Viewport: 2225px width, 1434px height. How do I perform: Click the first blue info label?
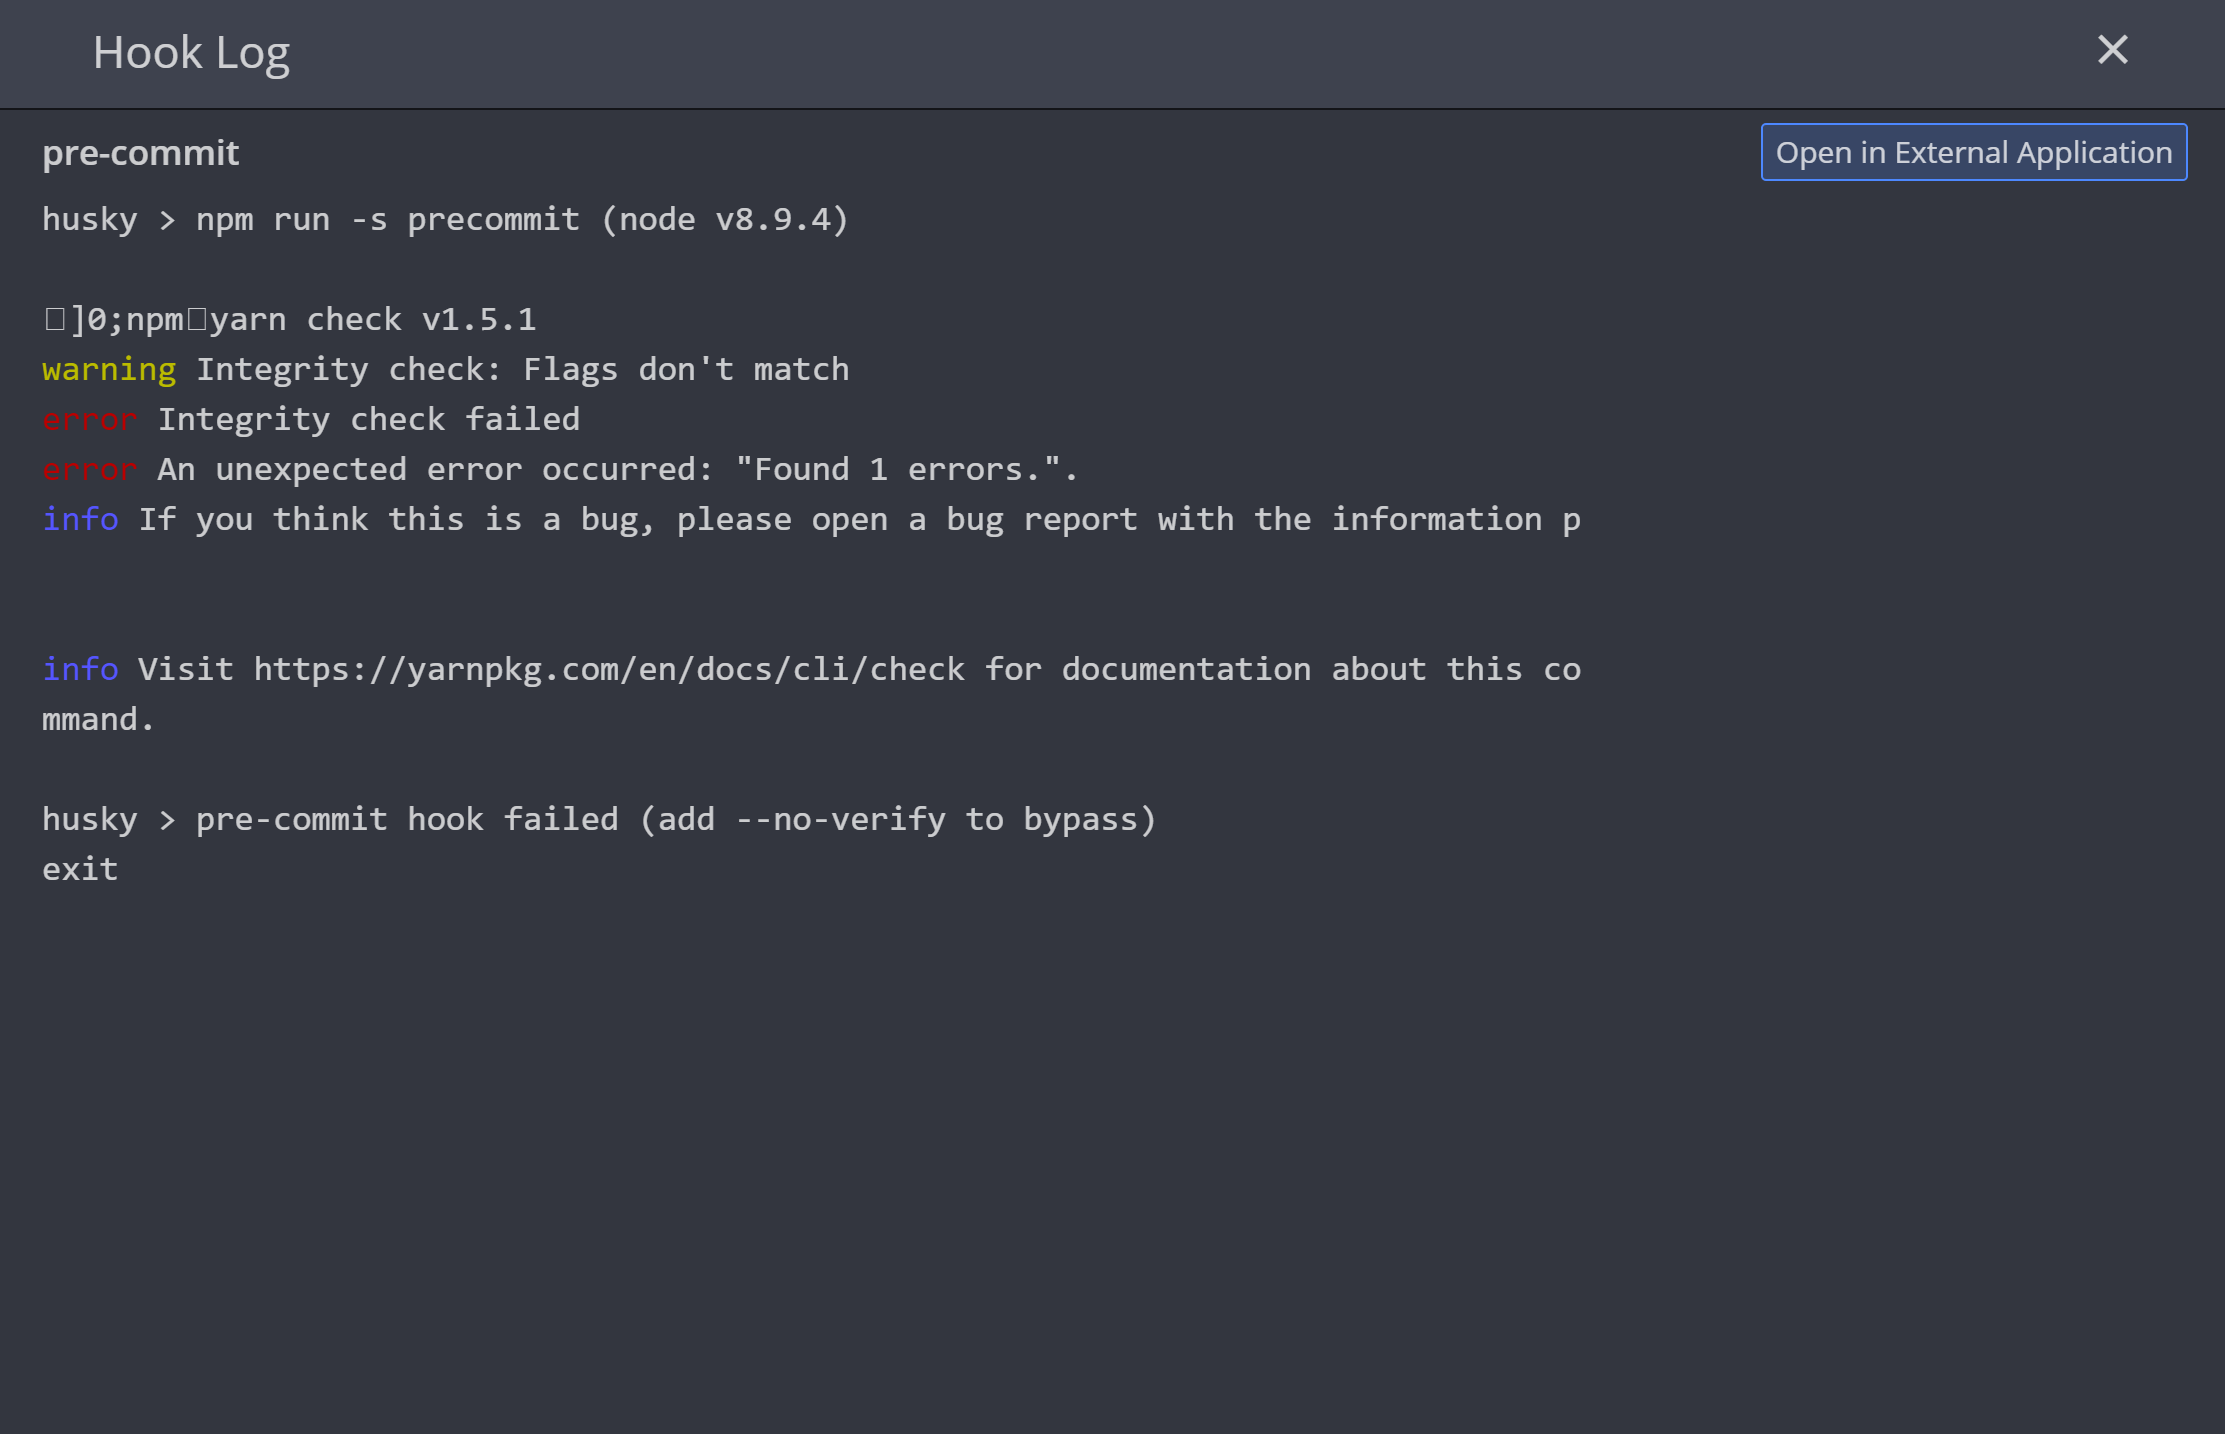pyautogui.click(x=80, y=519)
